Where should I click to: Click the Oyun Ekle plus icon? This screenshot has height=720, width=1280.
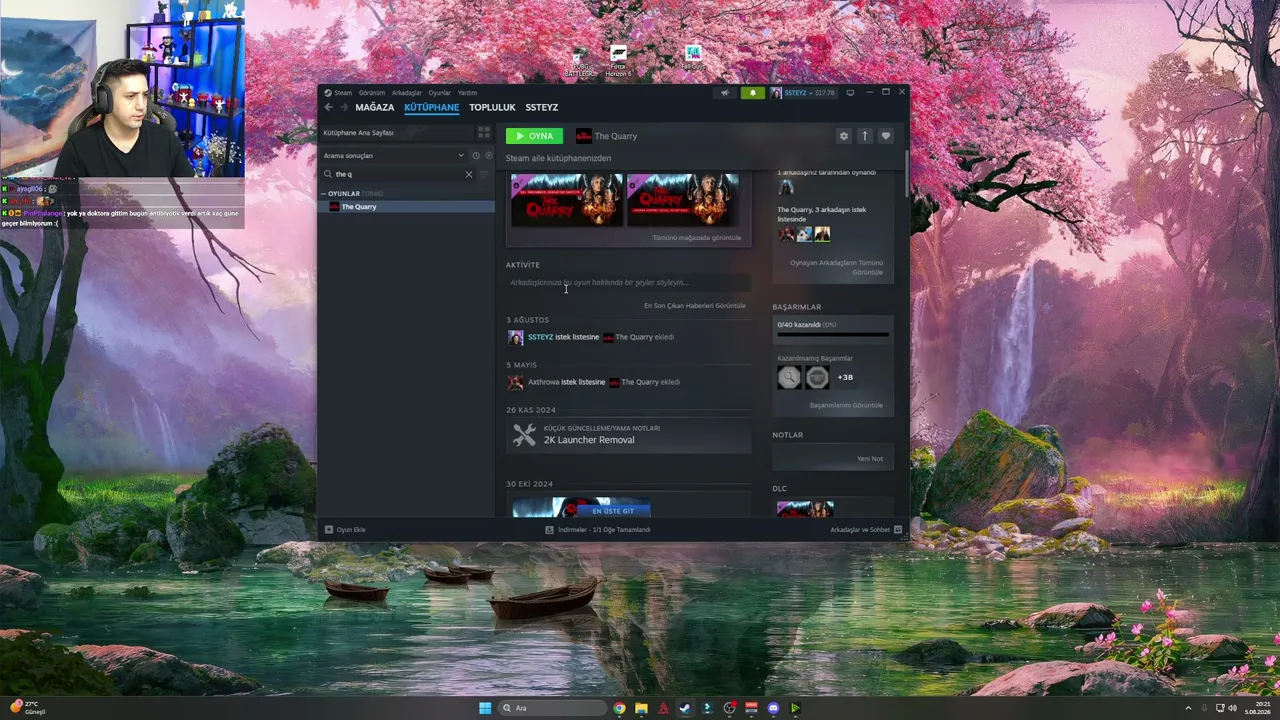tap(329, 530)
